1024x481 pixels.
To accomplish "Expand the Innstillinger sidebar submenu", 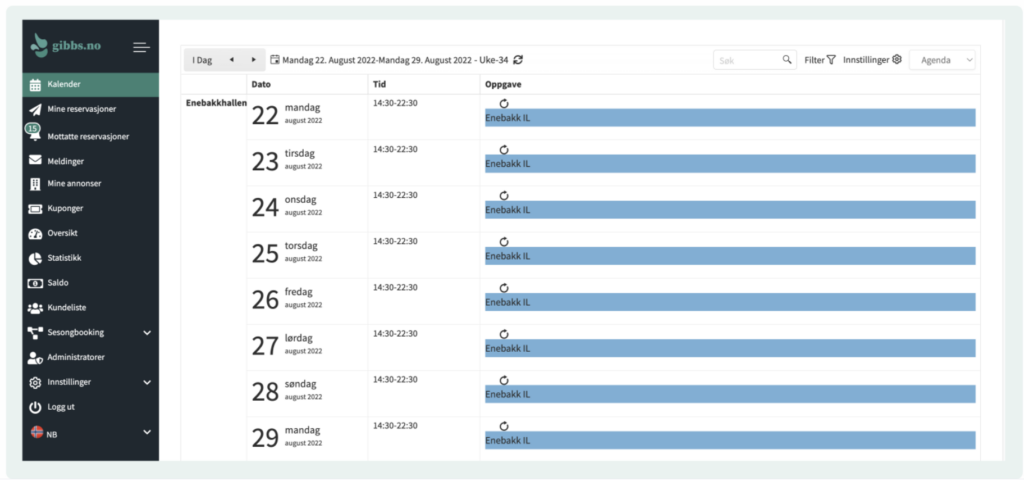I will [147, 382].
